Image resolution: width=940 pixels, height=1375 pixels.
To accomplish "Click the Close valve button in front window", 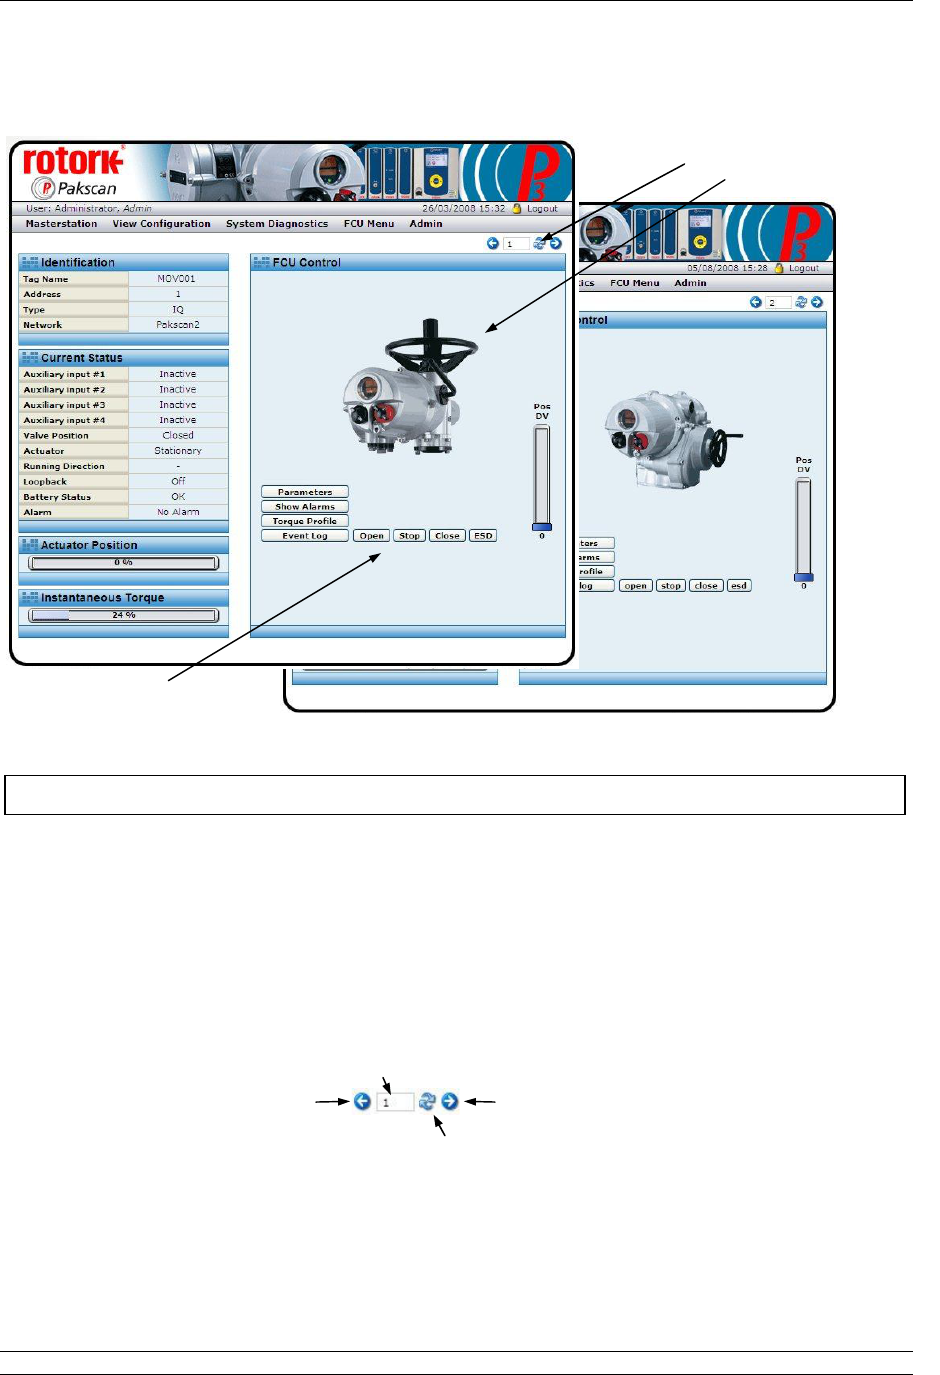I will (448, 536).
